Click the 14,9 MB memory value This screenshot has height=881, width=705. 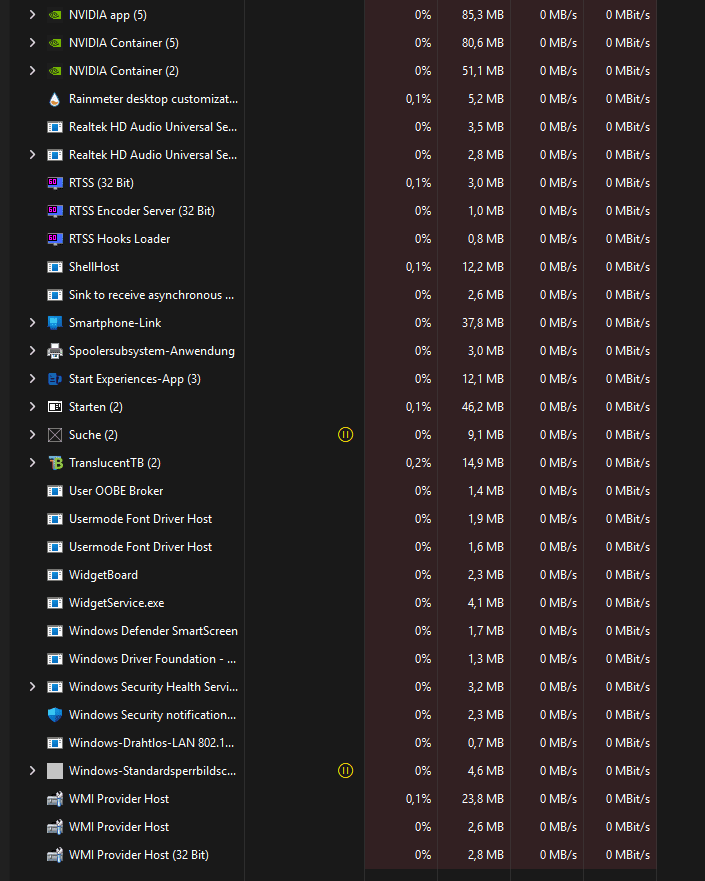483,463
